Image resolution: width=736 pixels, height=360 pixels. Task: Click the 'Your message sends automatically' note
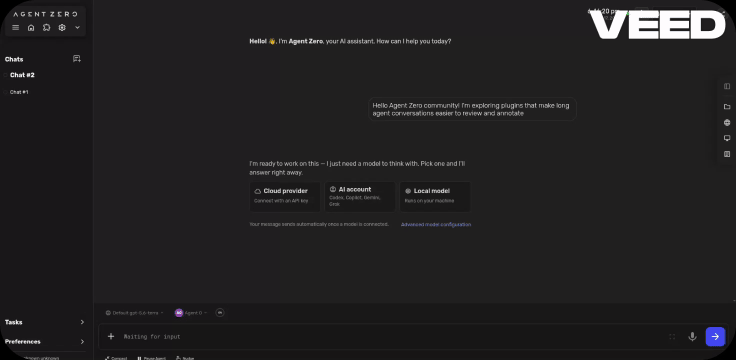coord(319,224)
